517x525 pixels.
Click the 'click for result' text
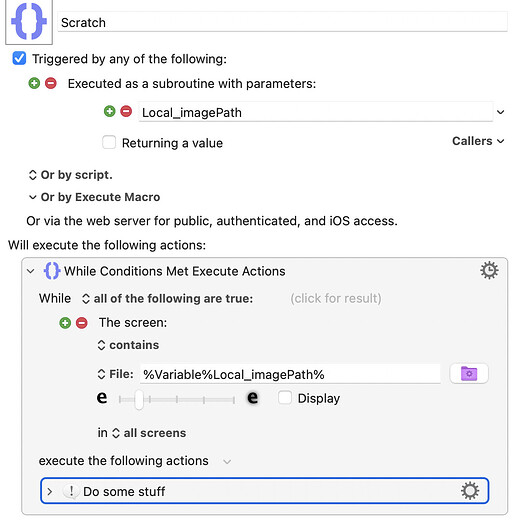[x=336, y=298]
